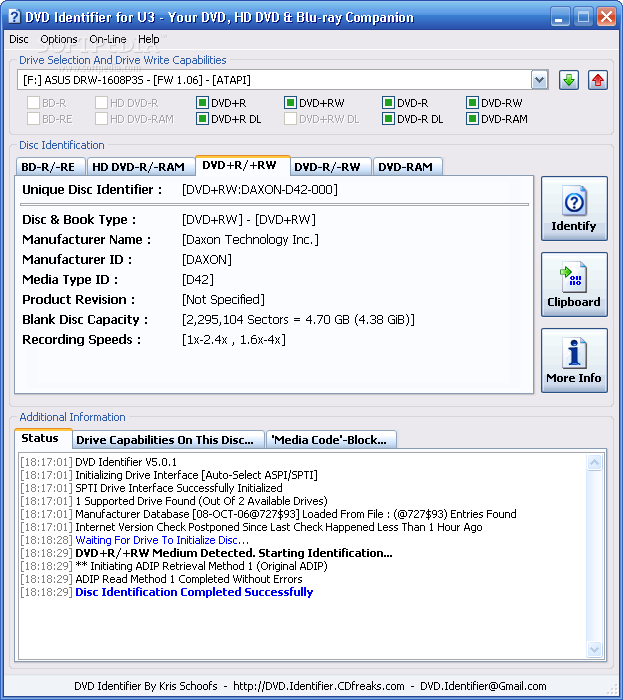
Task: Switch to the DVD-RAM disc tab
Action: pyautogui.click(x=406, y=167)
